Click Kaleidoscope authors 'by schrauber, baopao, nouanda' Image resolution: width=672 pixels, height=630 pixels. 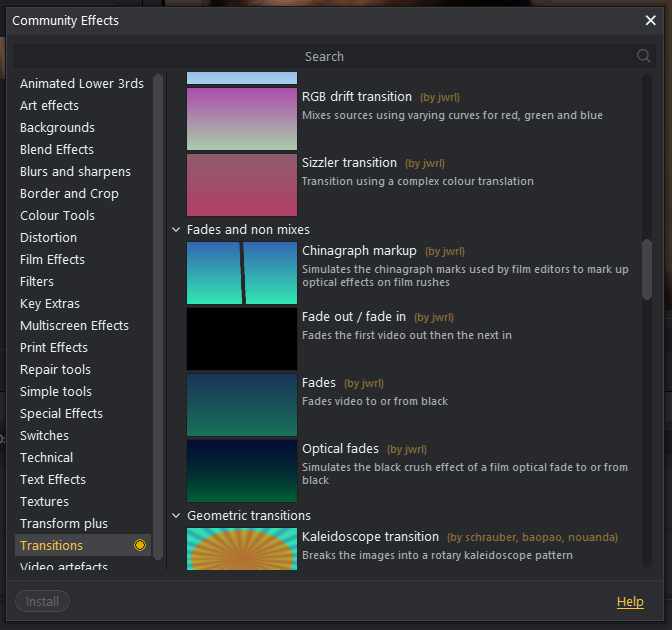click(x=532, y=537)
